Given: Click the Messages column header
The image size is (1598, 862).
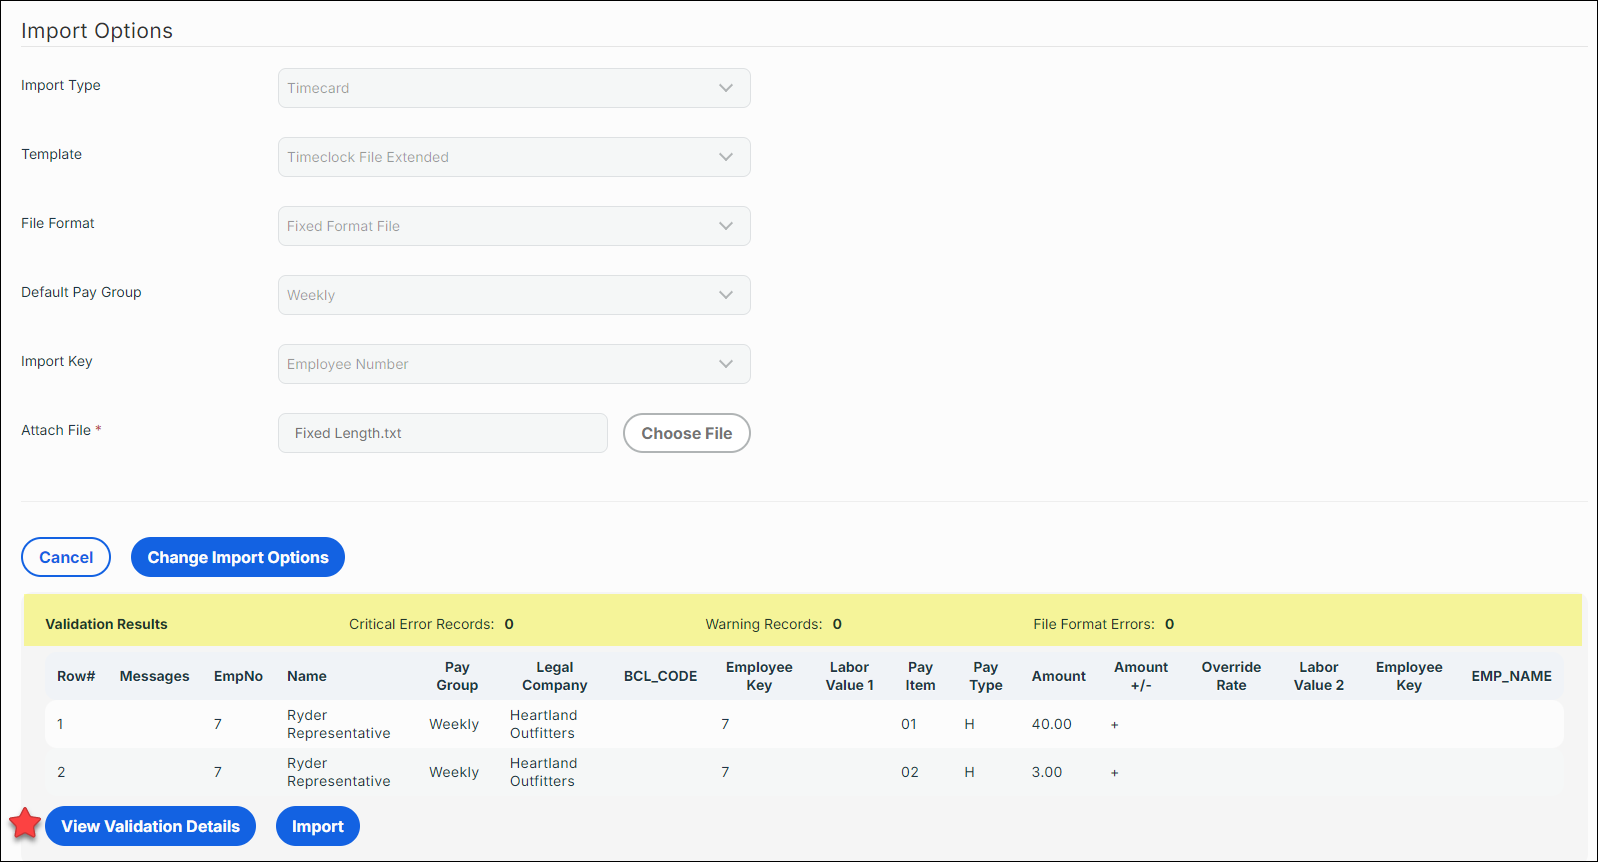Looking at the screenshot, I should pyautogui.click(x=154, y=676).
